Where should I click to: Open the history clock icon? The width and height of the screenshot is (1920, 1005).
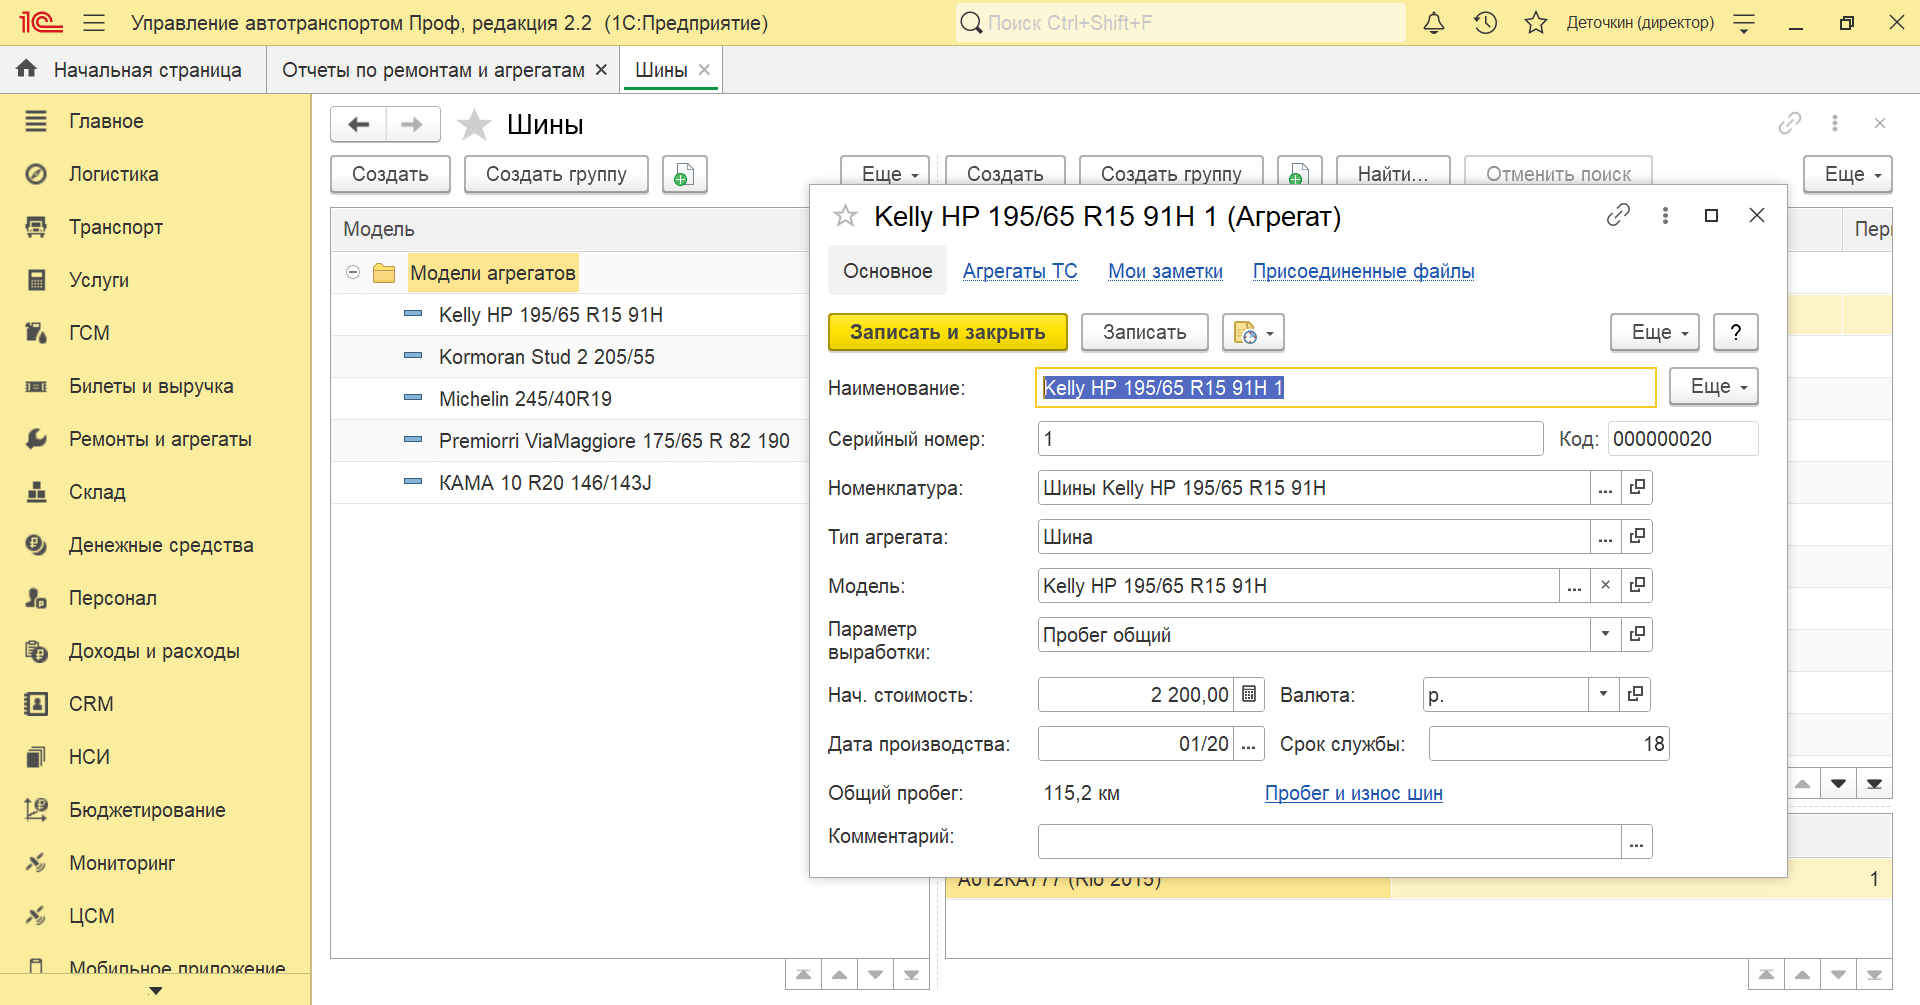coord(1485,23)
